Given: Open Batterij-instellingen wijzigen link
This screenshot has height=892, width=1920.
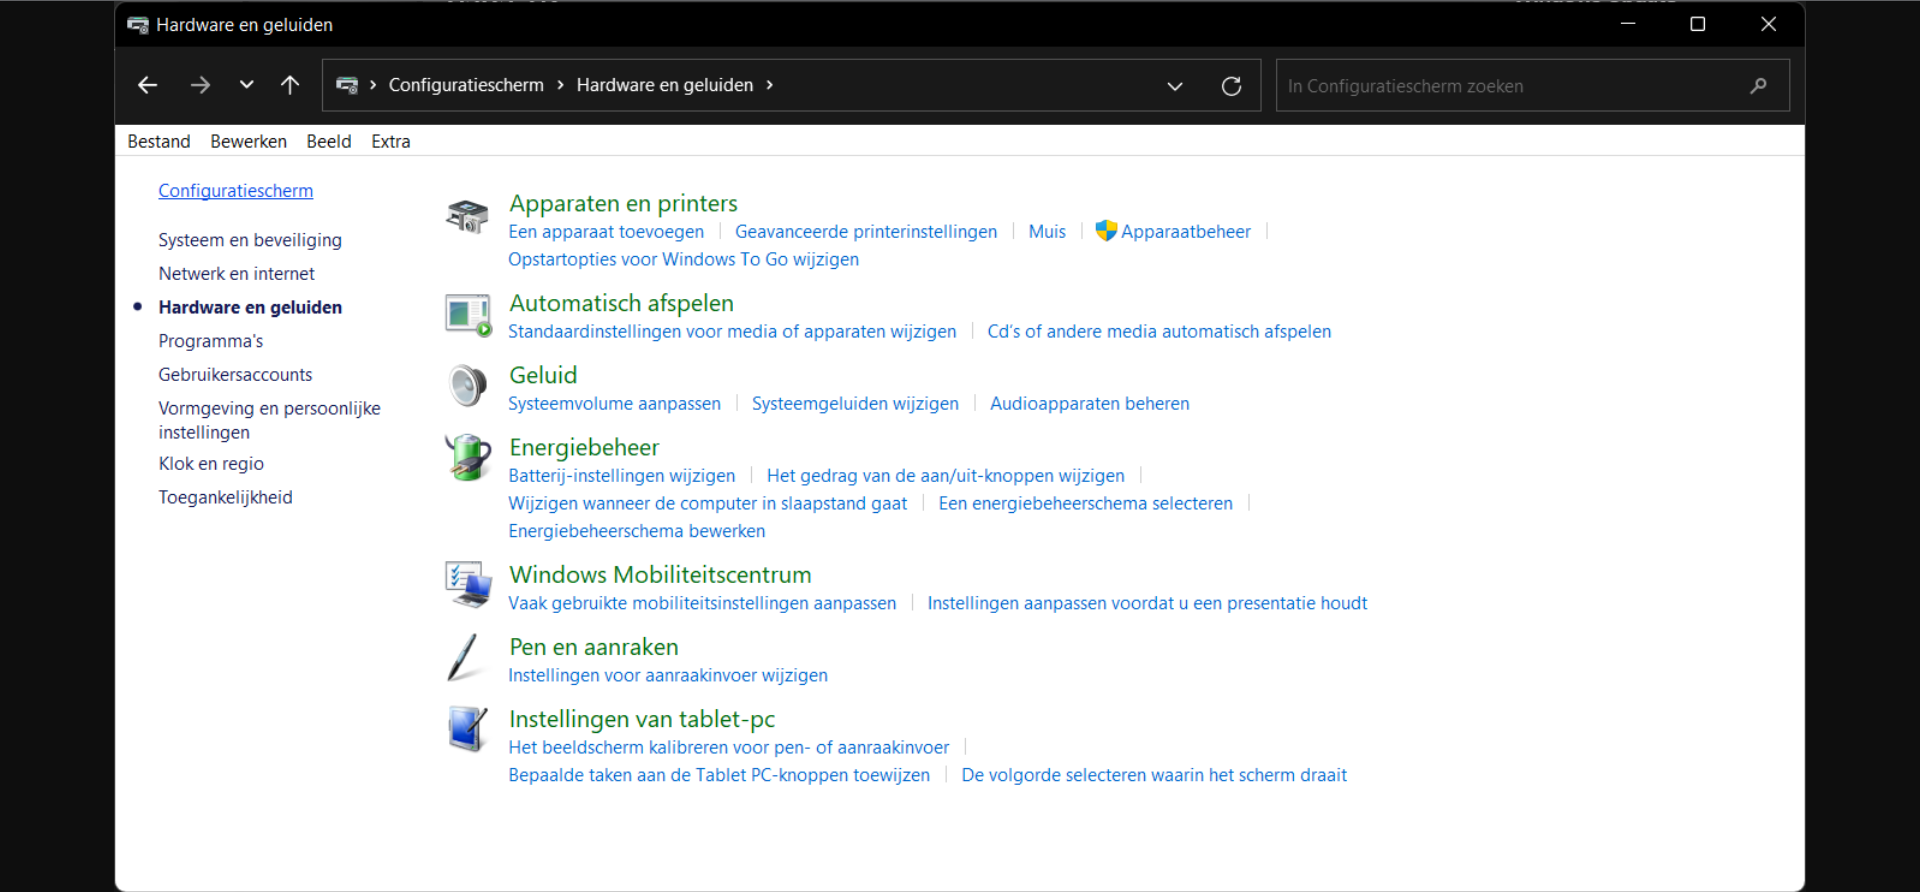Looking at the screenshot, I should pyautogui.click(x=621, y=476).
